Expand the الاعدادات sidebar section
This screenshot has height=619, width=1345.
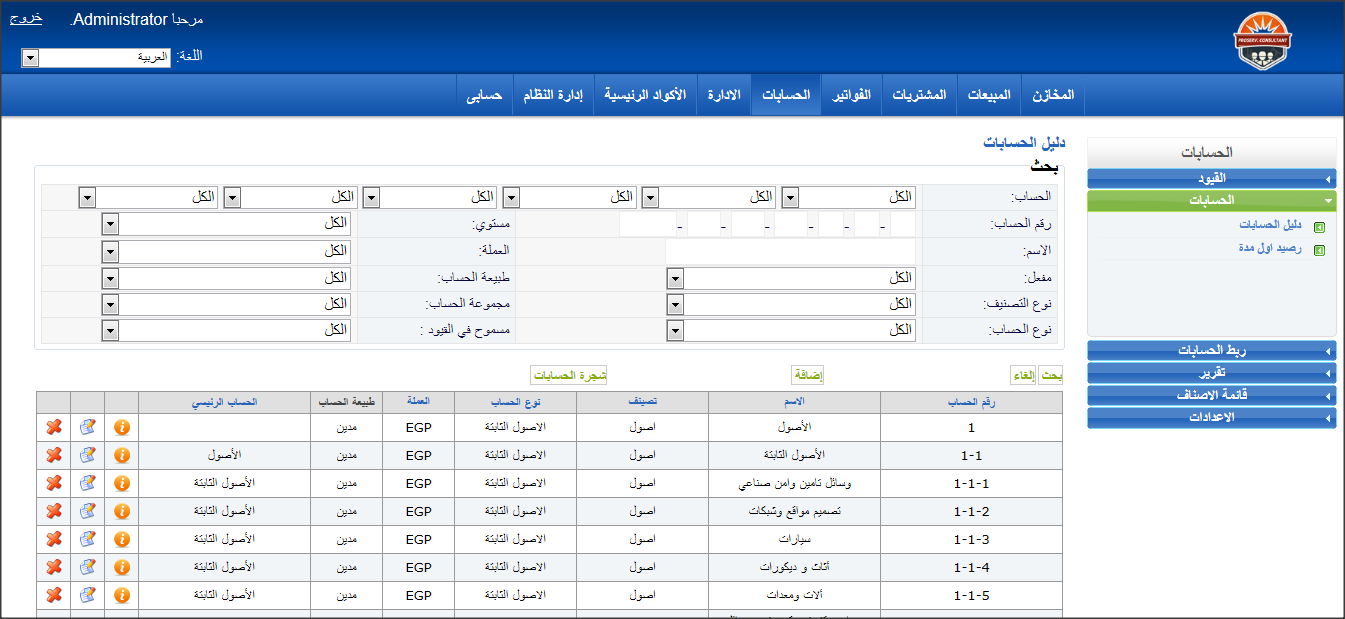point(1211,417)
